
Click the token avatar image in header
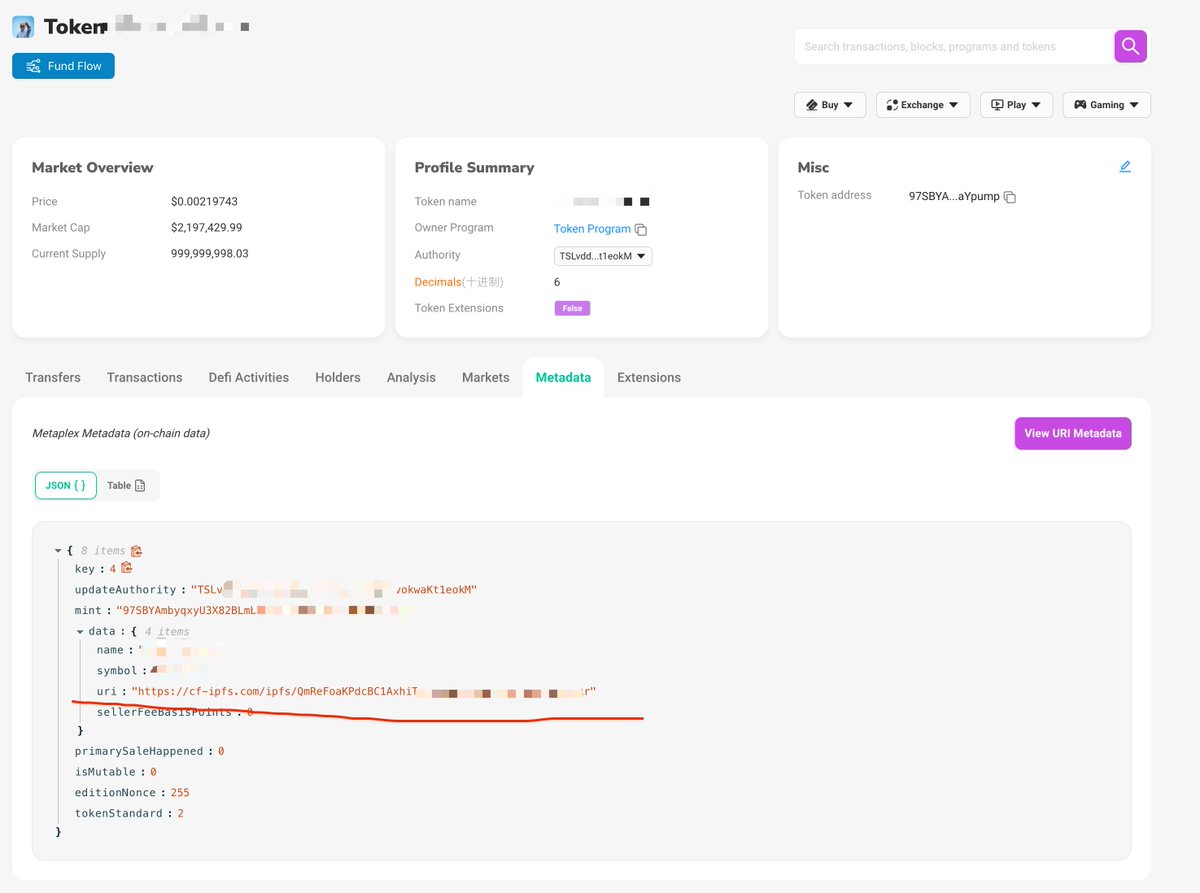tap(23, 27)
